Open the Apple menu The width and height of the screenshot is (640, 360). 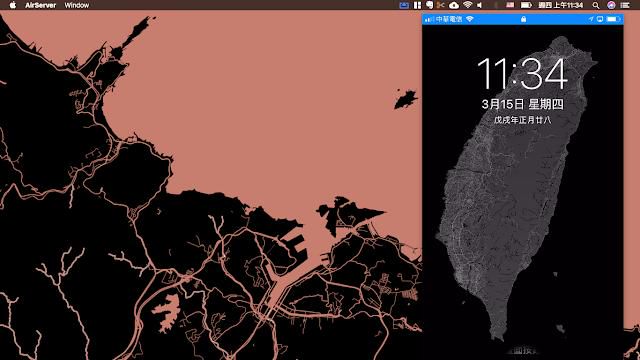pyautogui.click(x=13, y=5)
